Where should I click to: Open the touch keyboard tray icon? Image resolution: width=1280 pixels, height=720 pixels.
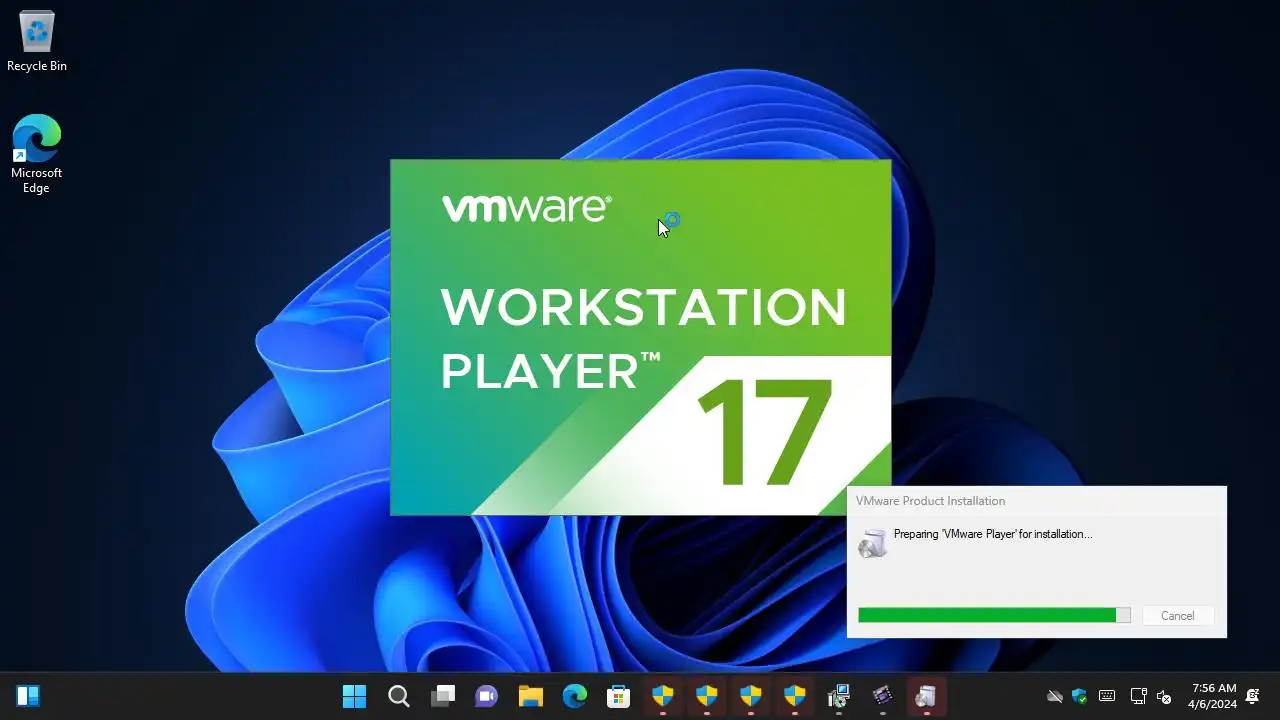coord(1107,696)
